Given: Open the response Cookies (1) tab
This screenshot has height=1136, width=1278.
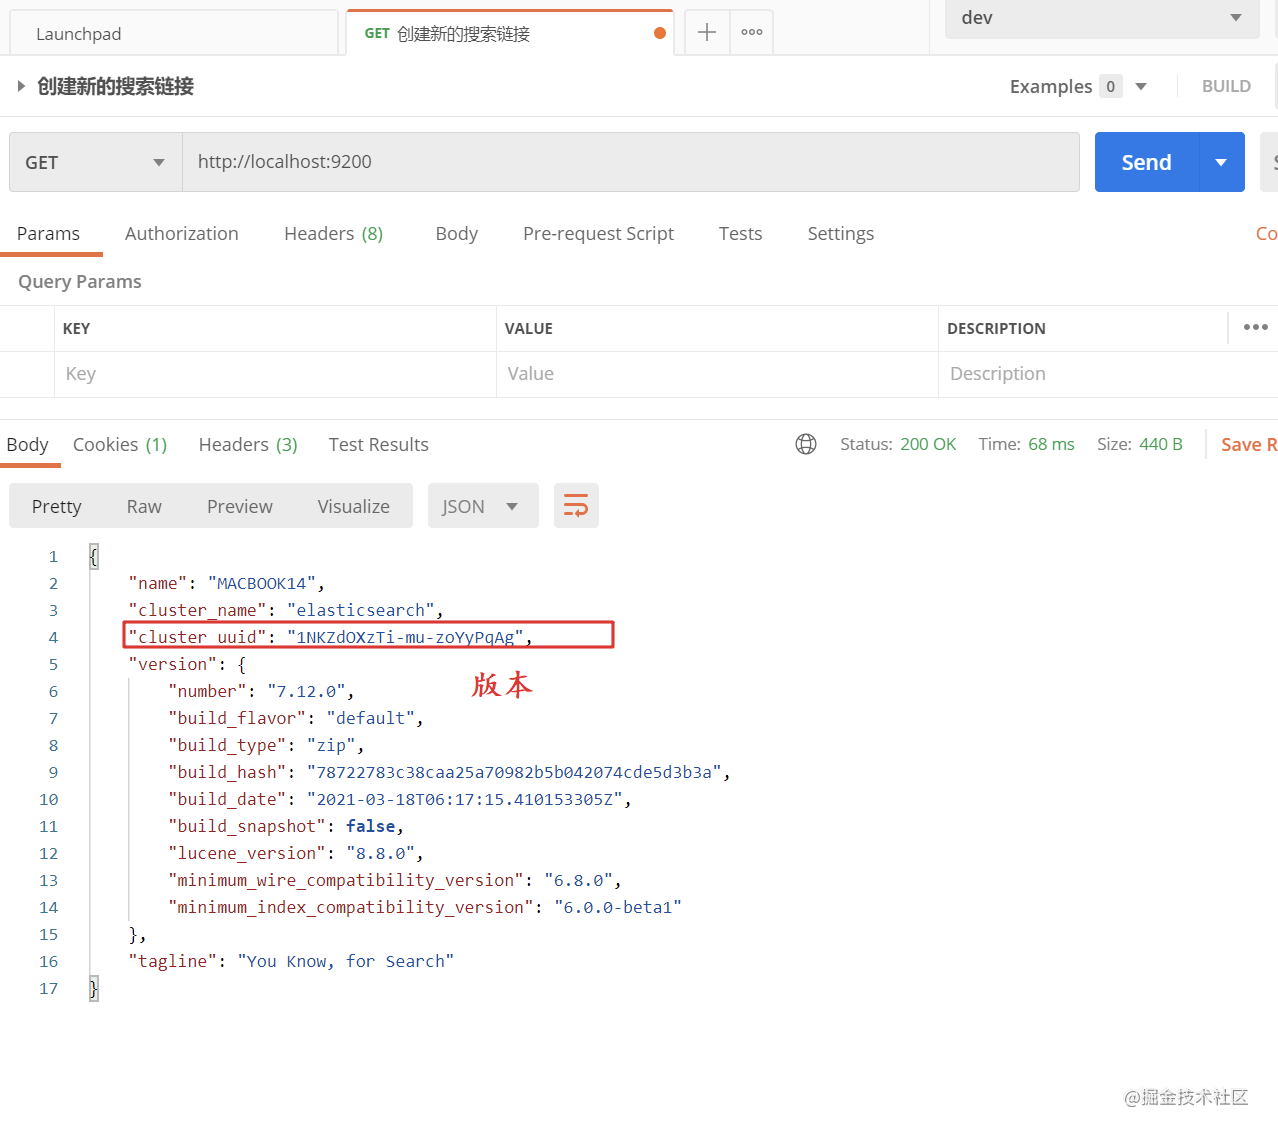Looking at the screenshot, I should [x=120, y=444].
